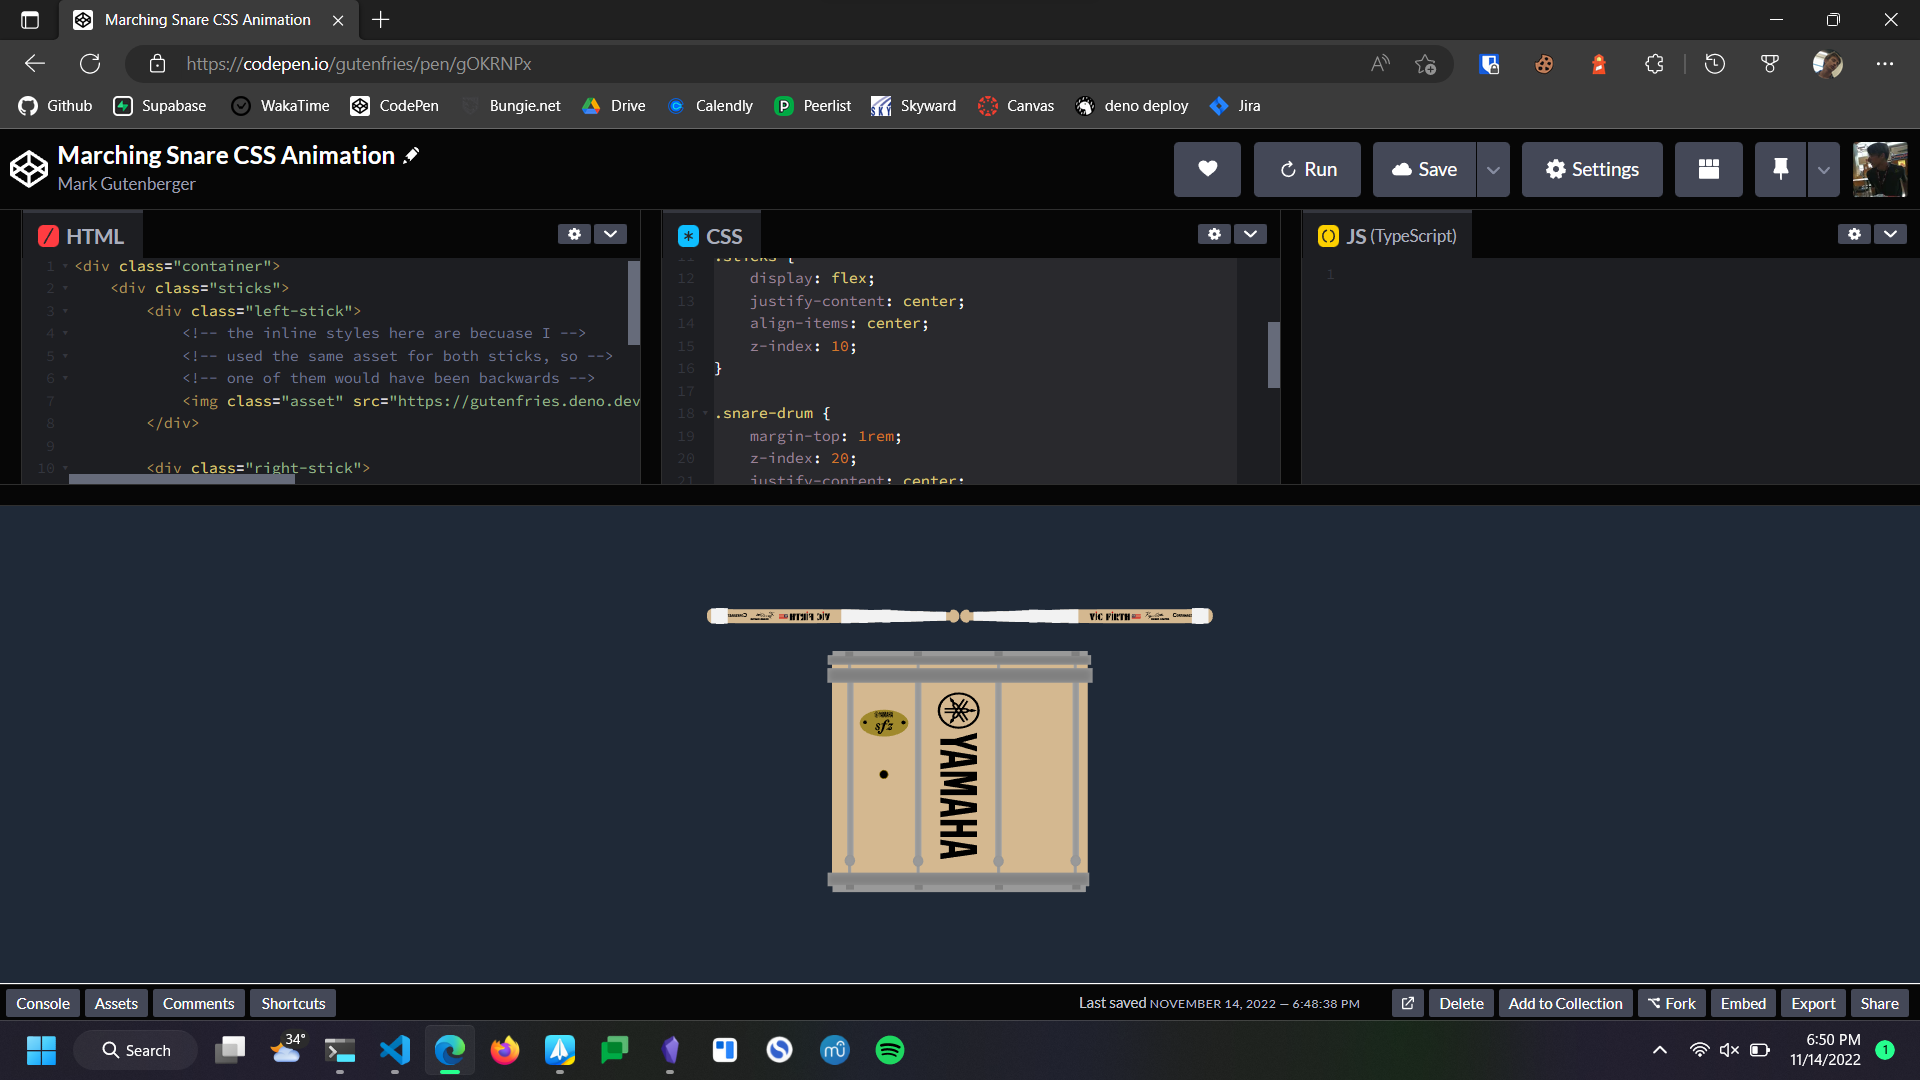Expand CSS editor dropdown chevron
The height and width of the screenshot is (1080, 1920).
(1250, 233)
